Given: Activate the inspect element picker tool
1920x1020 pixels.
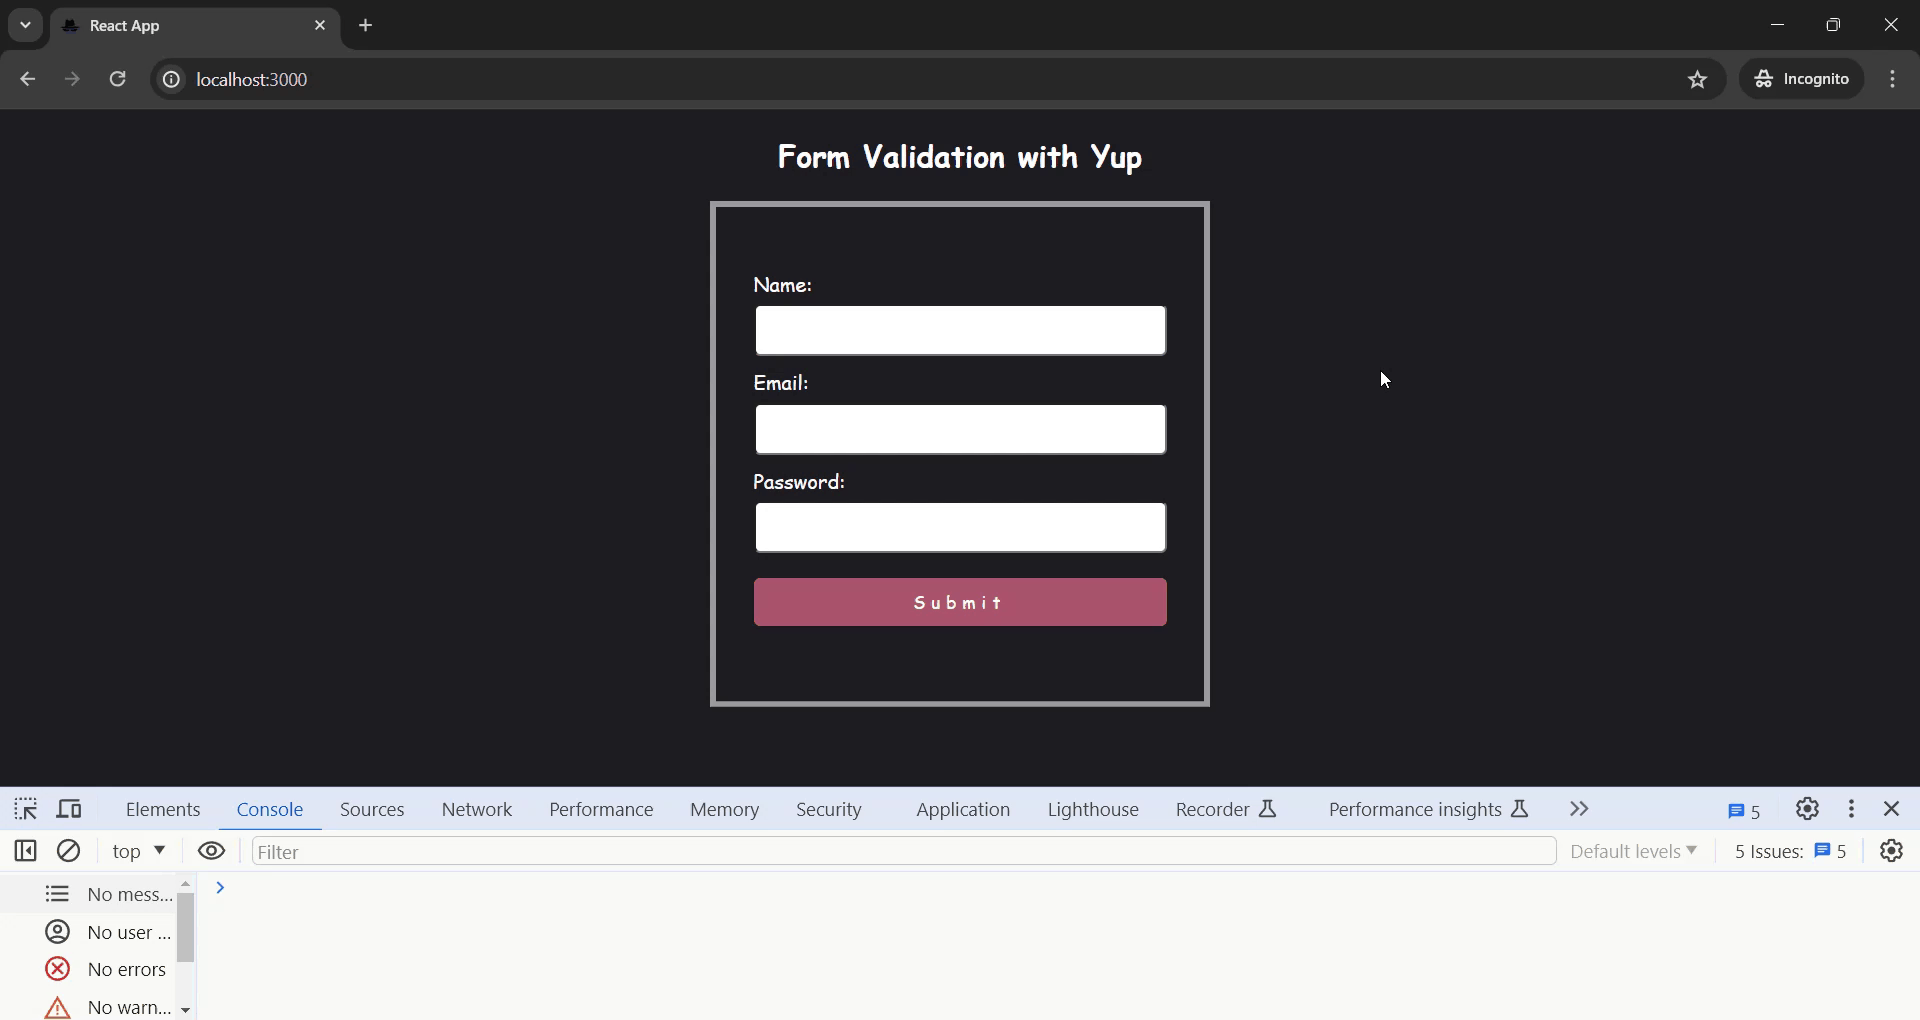Looking at the screenshot, I should 26,809.
